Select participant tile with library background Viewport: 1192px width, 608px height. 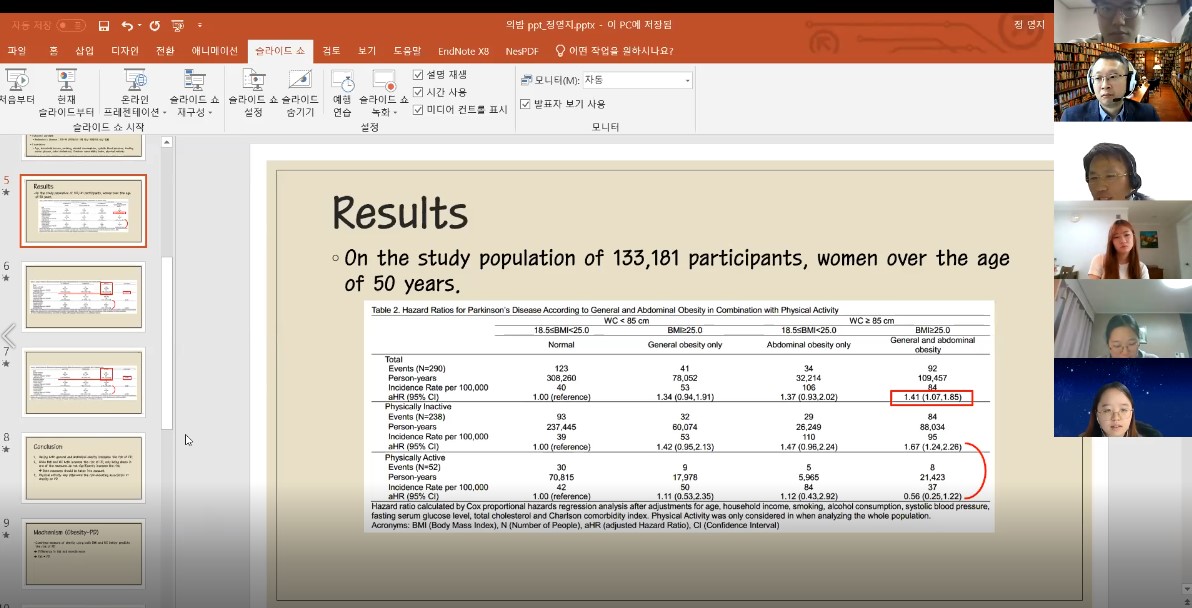click(x=1123, y=82)
